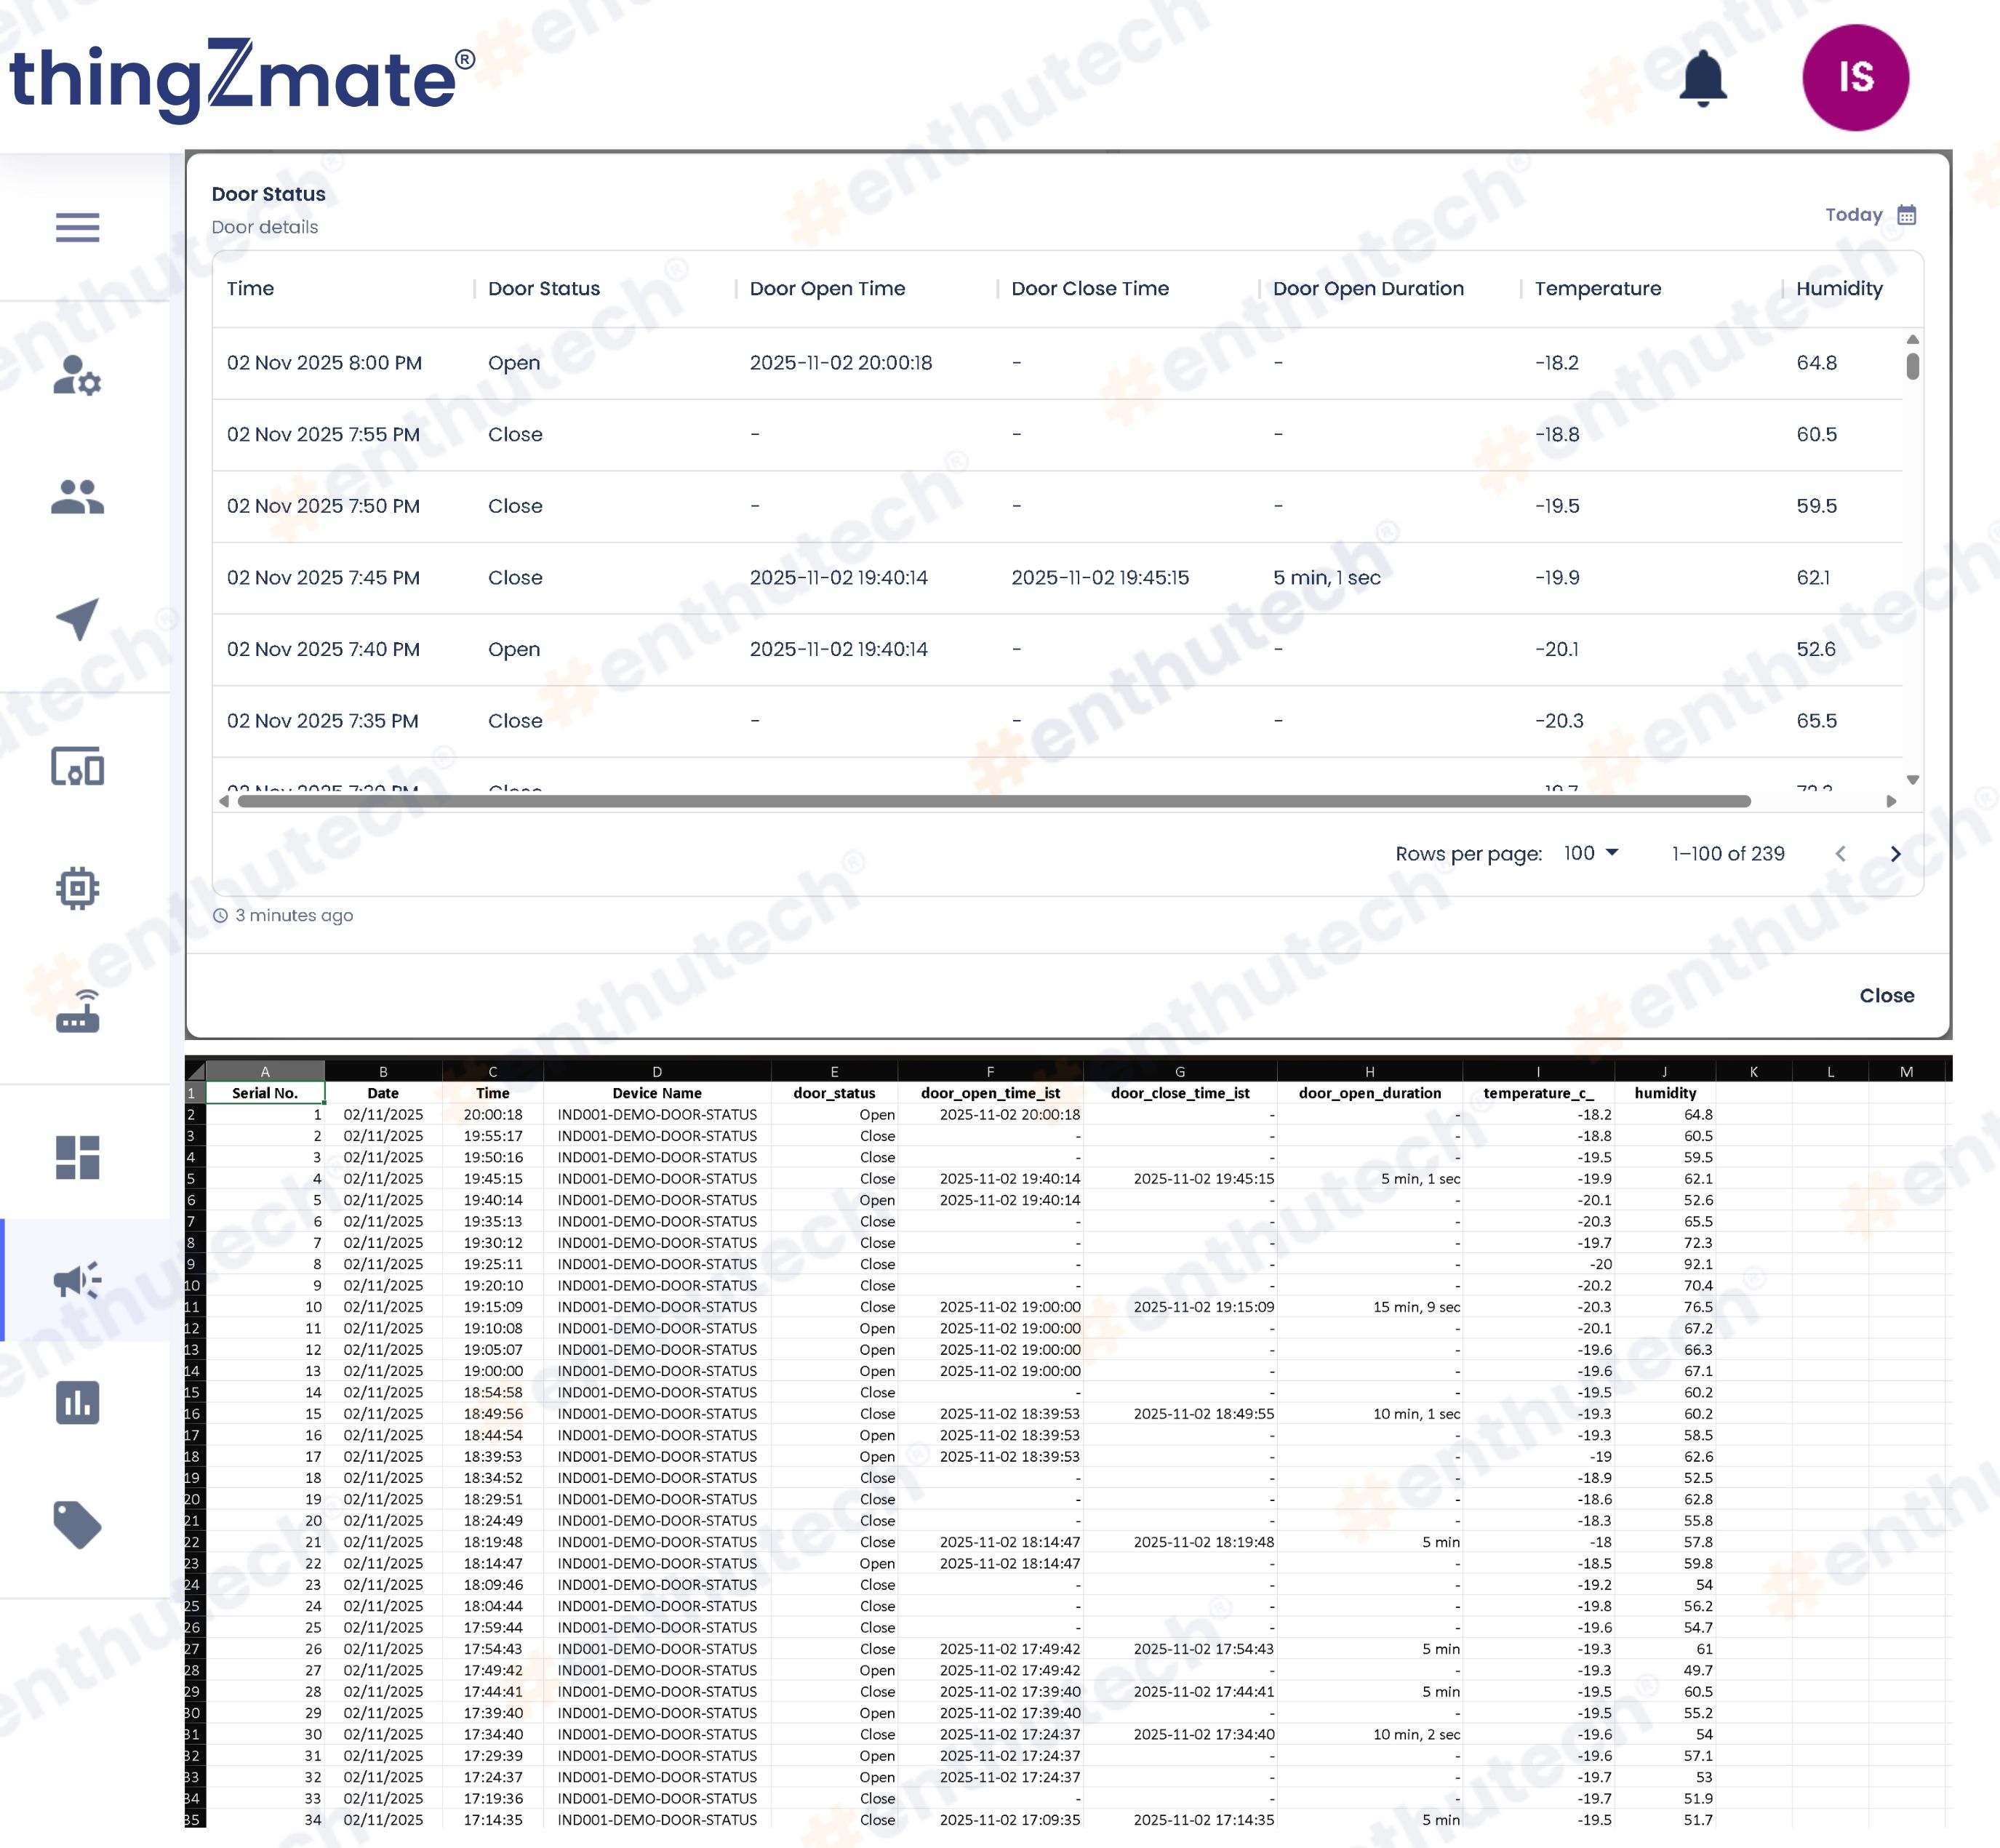
Task: Open the tag label sidebar icon
Action: point(77,1524)
